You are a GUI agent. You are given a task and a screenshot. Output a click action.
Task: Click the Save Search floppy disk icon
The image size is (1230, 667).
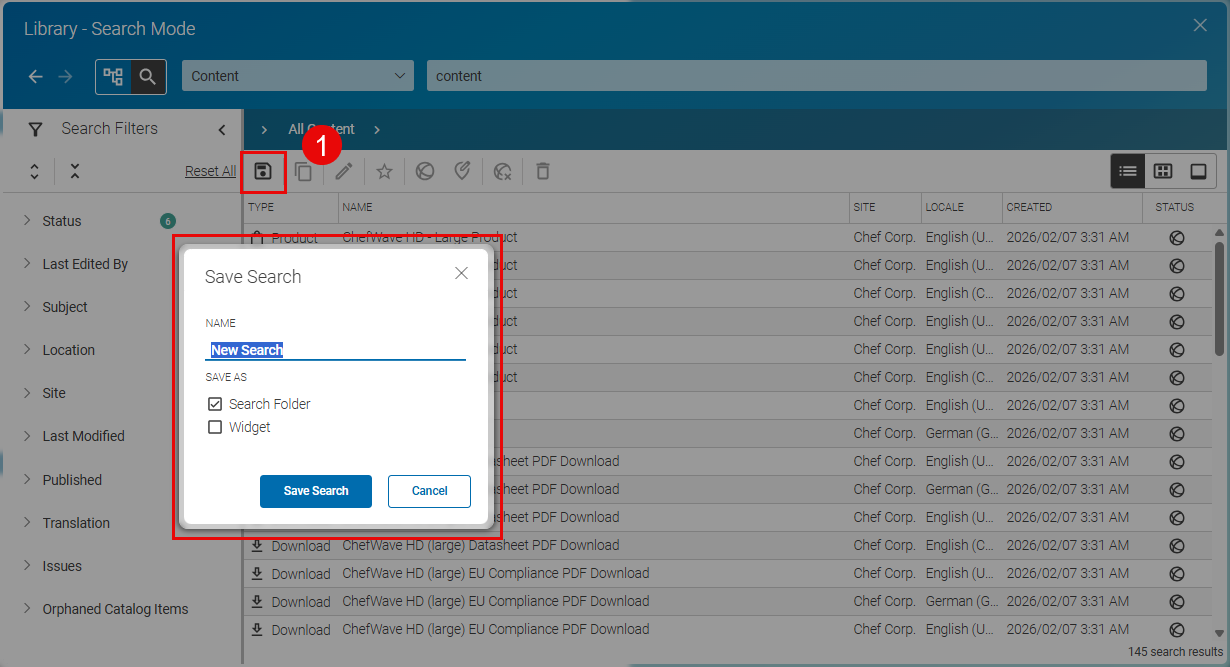pos(263,171)
